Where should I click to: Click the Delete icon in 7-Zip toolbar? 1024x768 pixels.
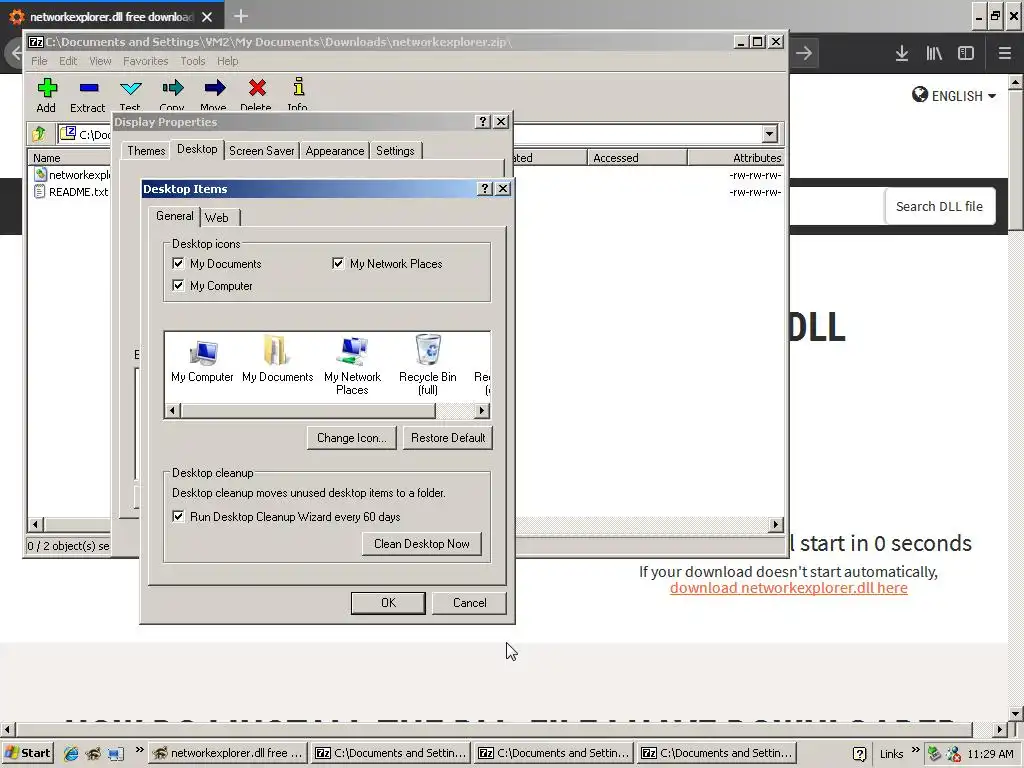pyautogui.click(x=257, y=88)
